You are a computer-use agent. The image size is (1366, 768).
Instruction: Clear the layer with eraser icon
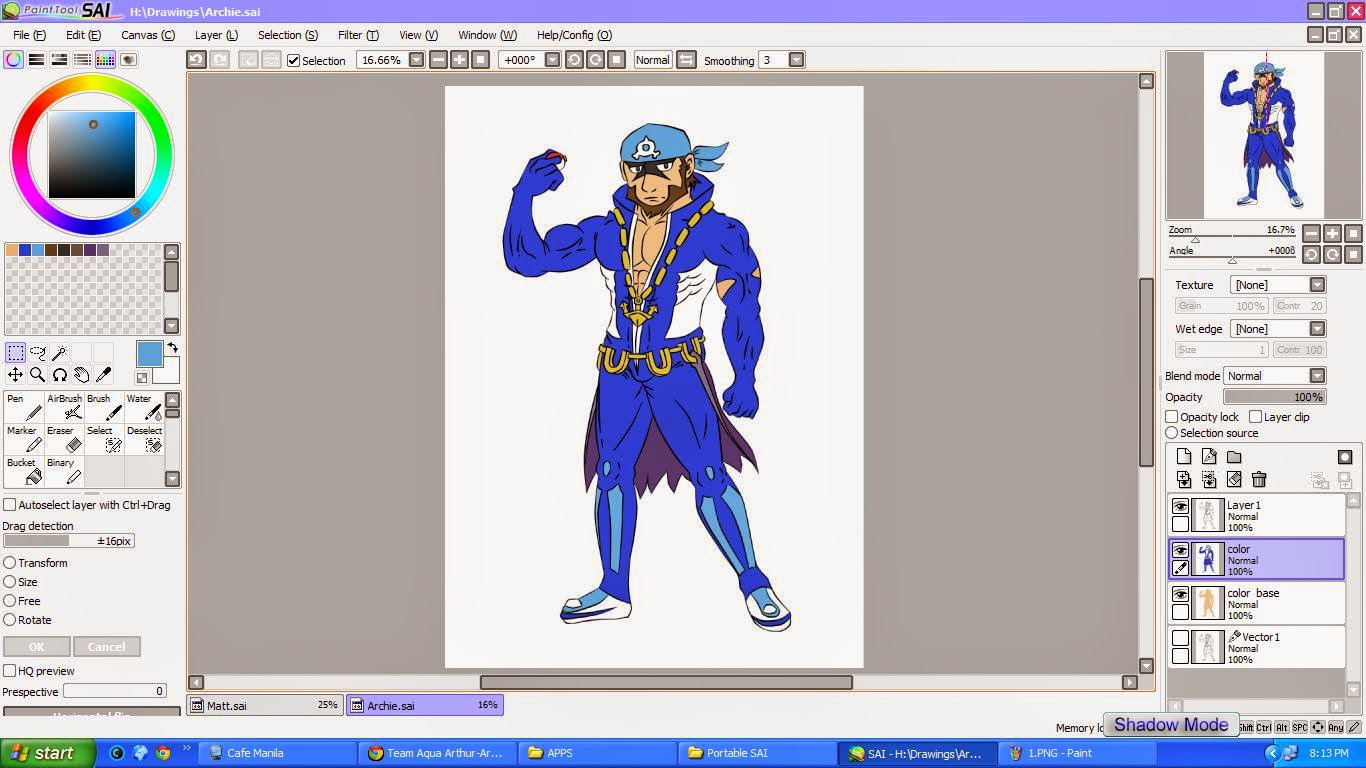(1234, 480)
